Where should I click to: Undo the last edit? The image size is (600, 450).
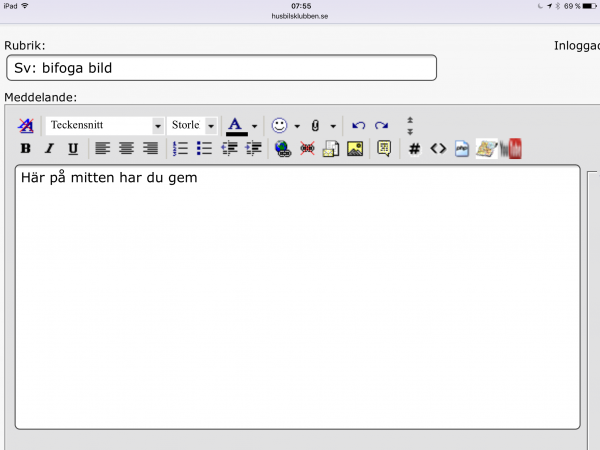(359, 125)
